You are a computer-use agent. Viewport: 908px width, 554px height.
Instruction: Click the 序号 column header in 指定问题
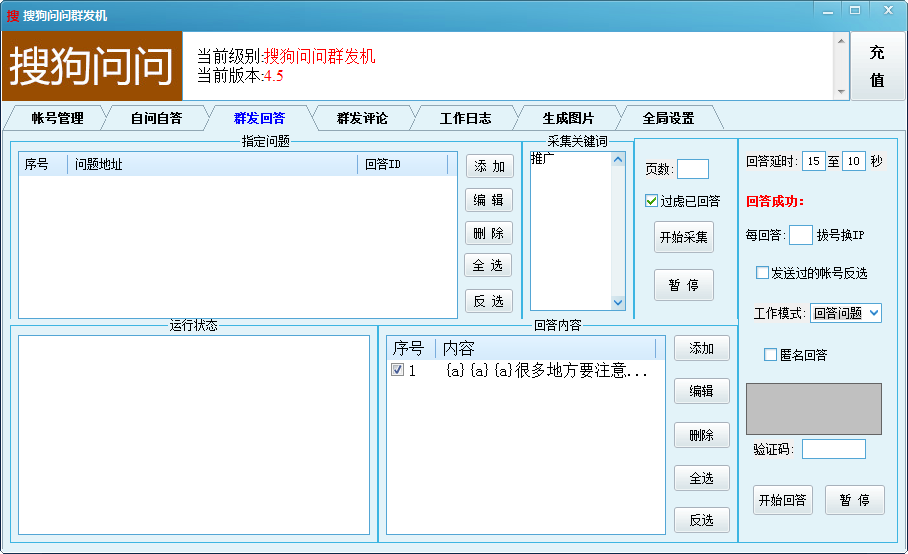(x=43, y=164)
